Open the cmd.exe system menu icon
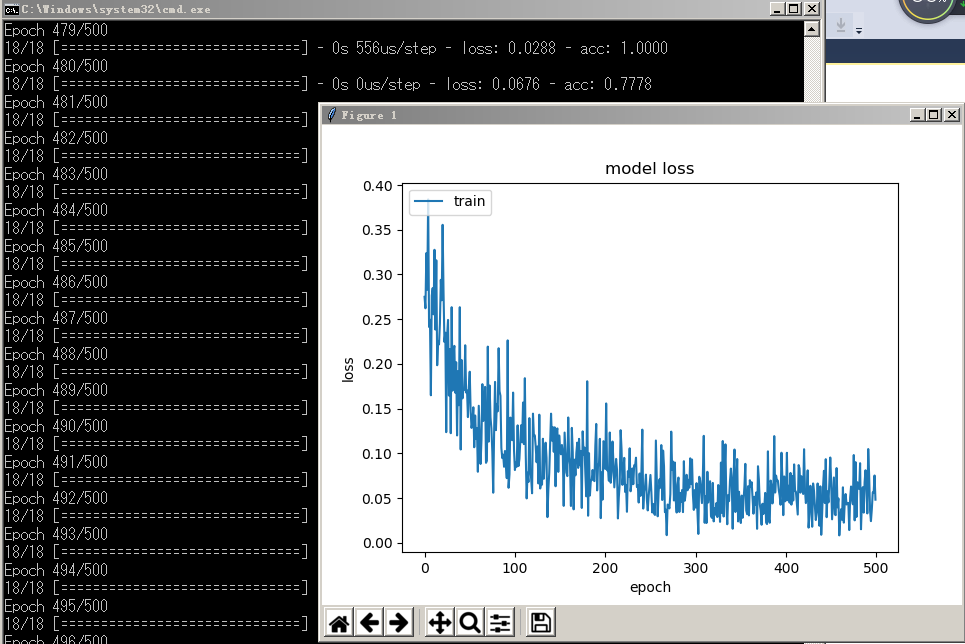This screenshot has height=644, width=965. 11,9
